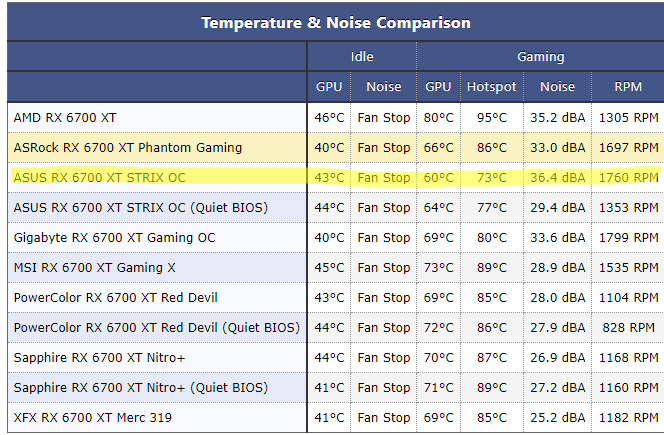Select ASRock RX 6700 XT Phantom Gaming

[x=127, y=147]
